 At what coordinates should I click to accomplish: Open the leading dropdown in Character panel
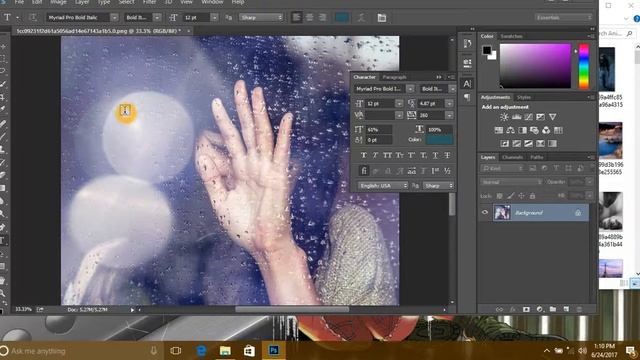tap(449, 104)
